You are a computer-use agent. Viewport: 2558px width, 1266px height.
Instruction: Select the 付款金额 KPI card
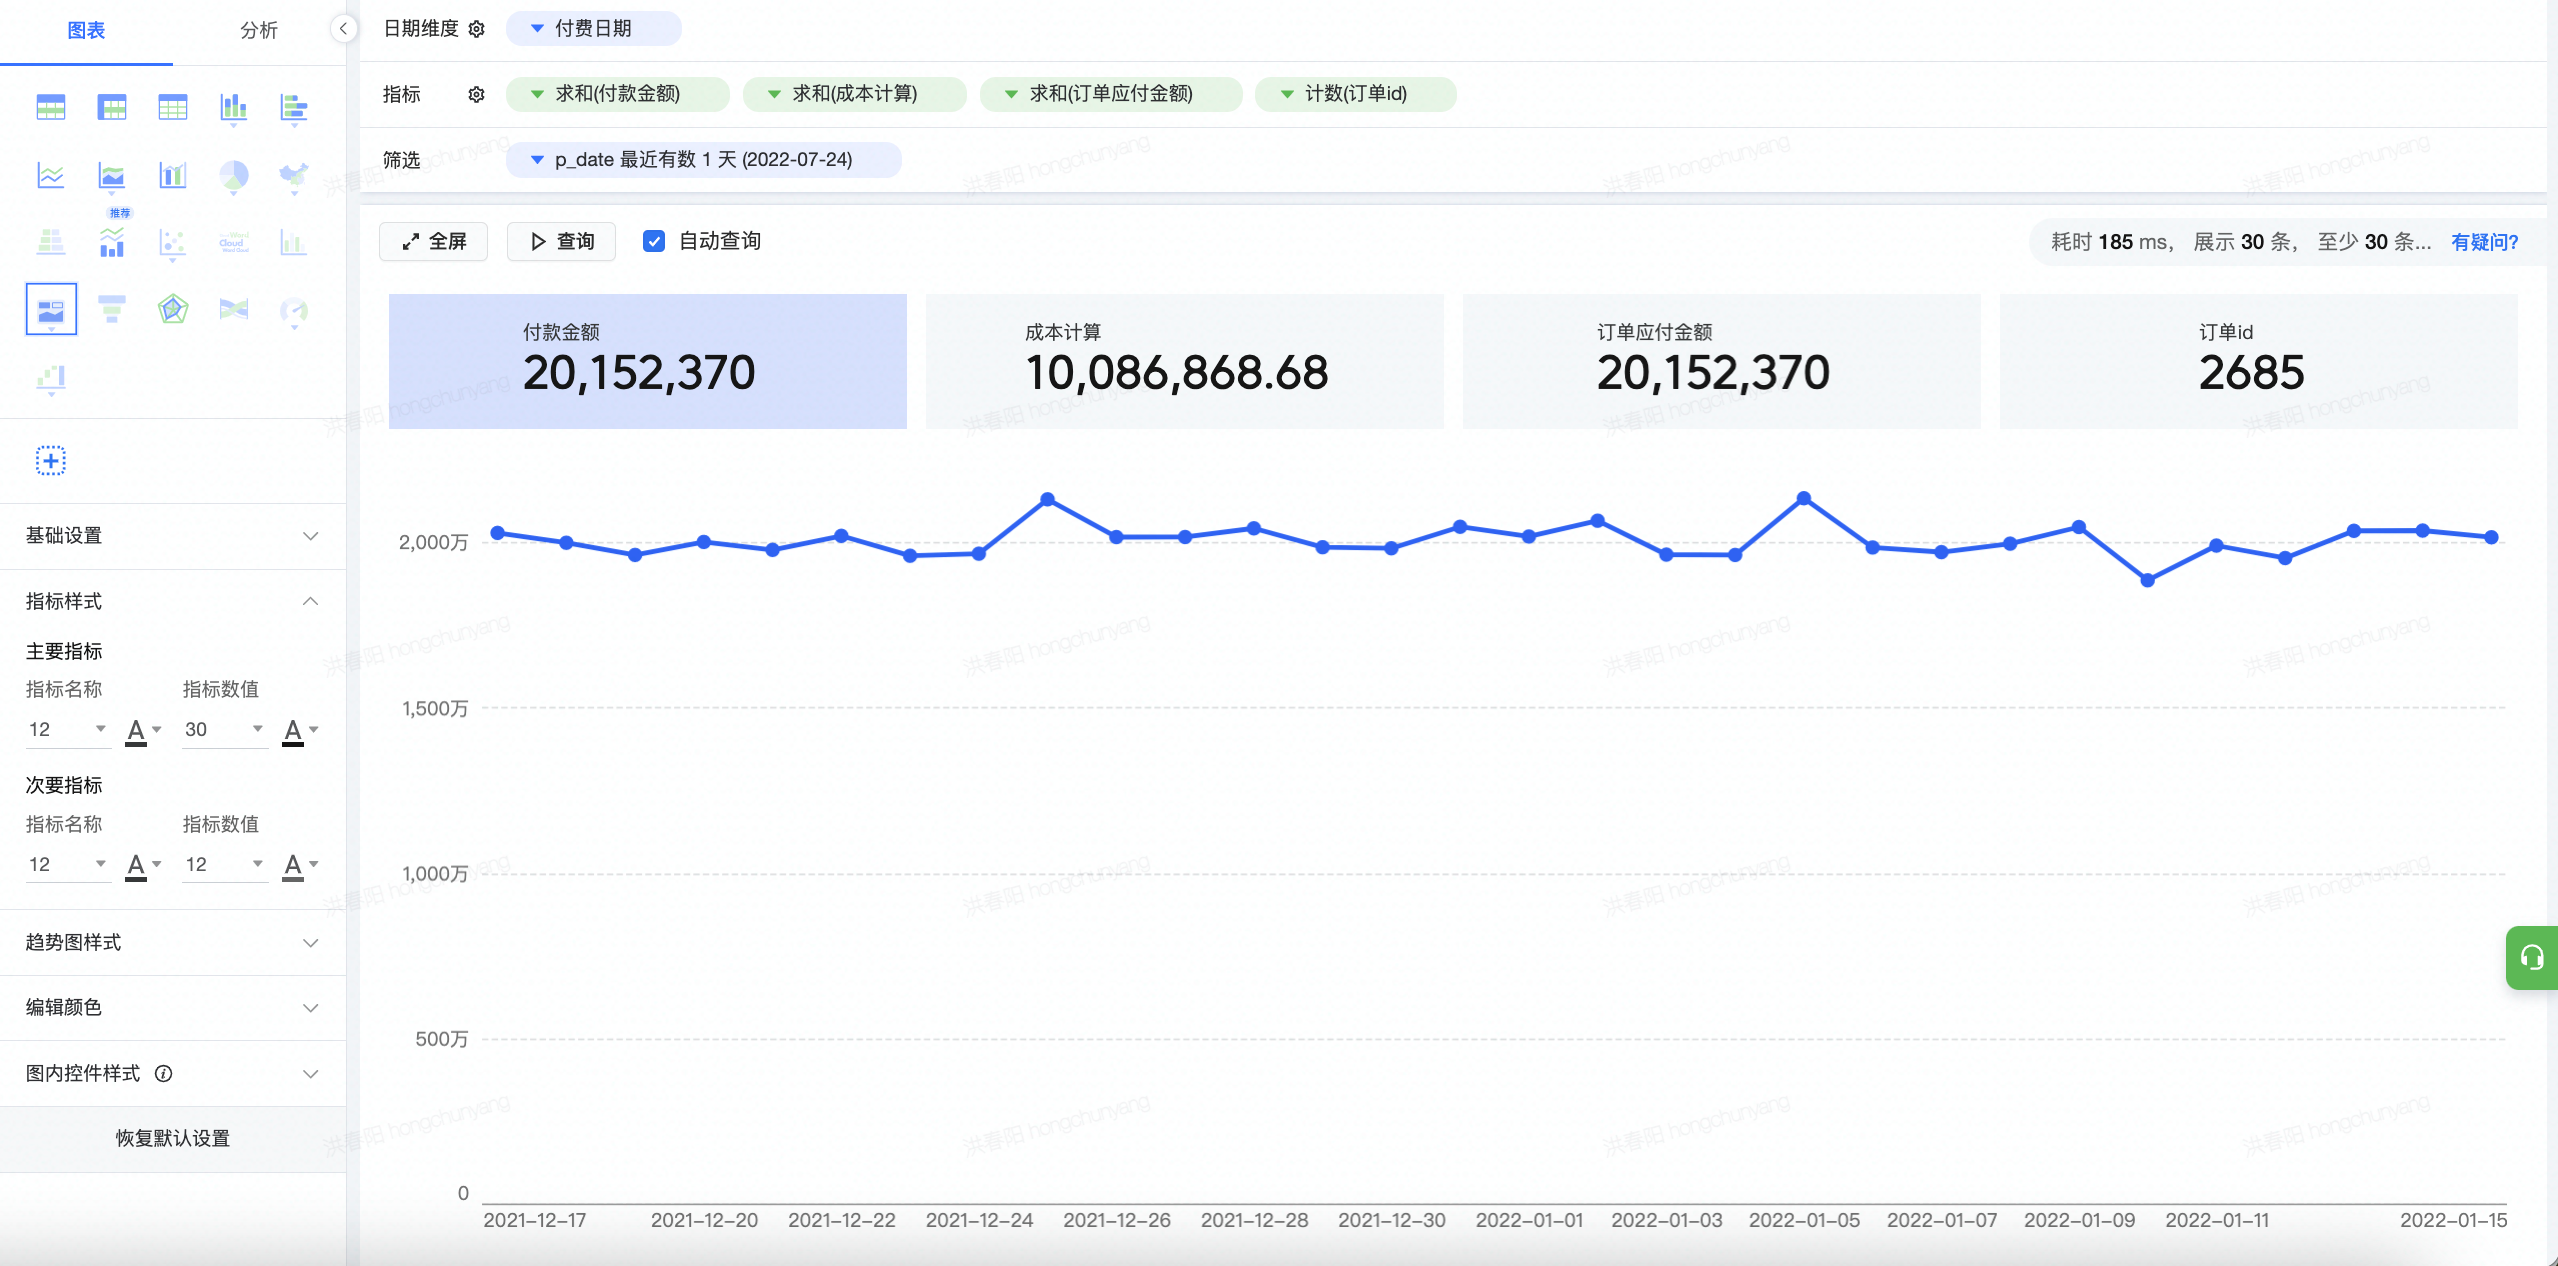click(x=648, y=361)
